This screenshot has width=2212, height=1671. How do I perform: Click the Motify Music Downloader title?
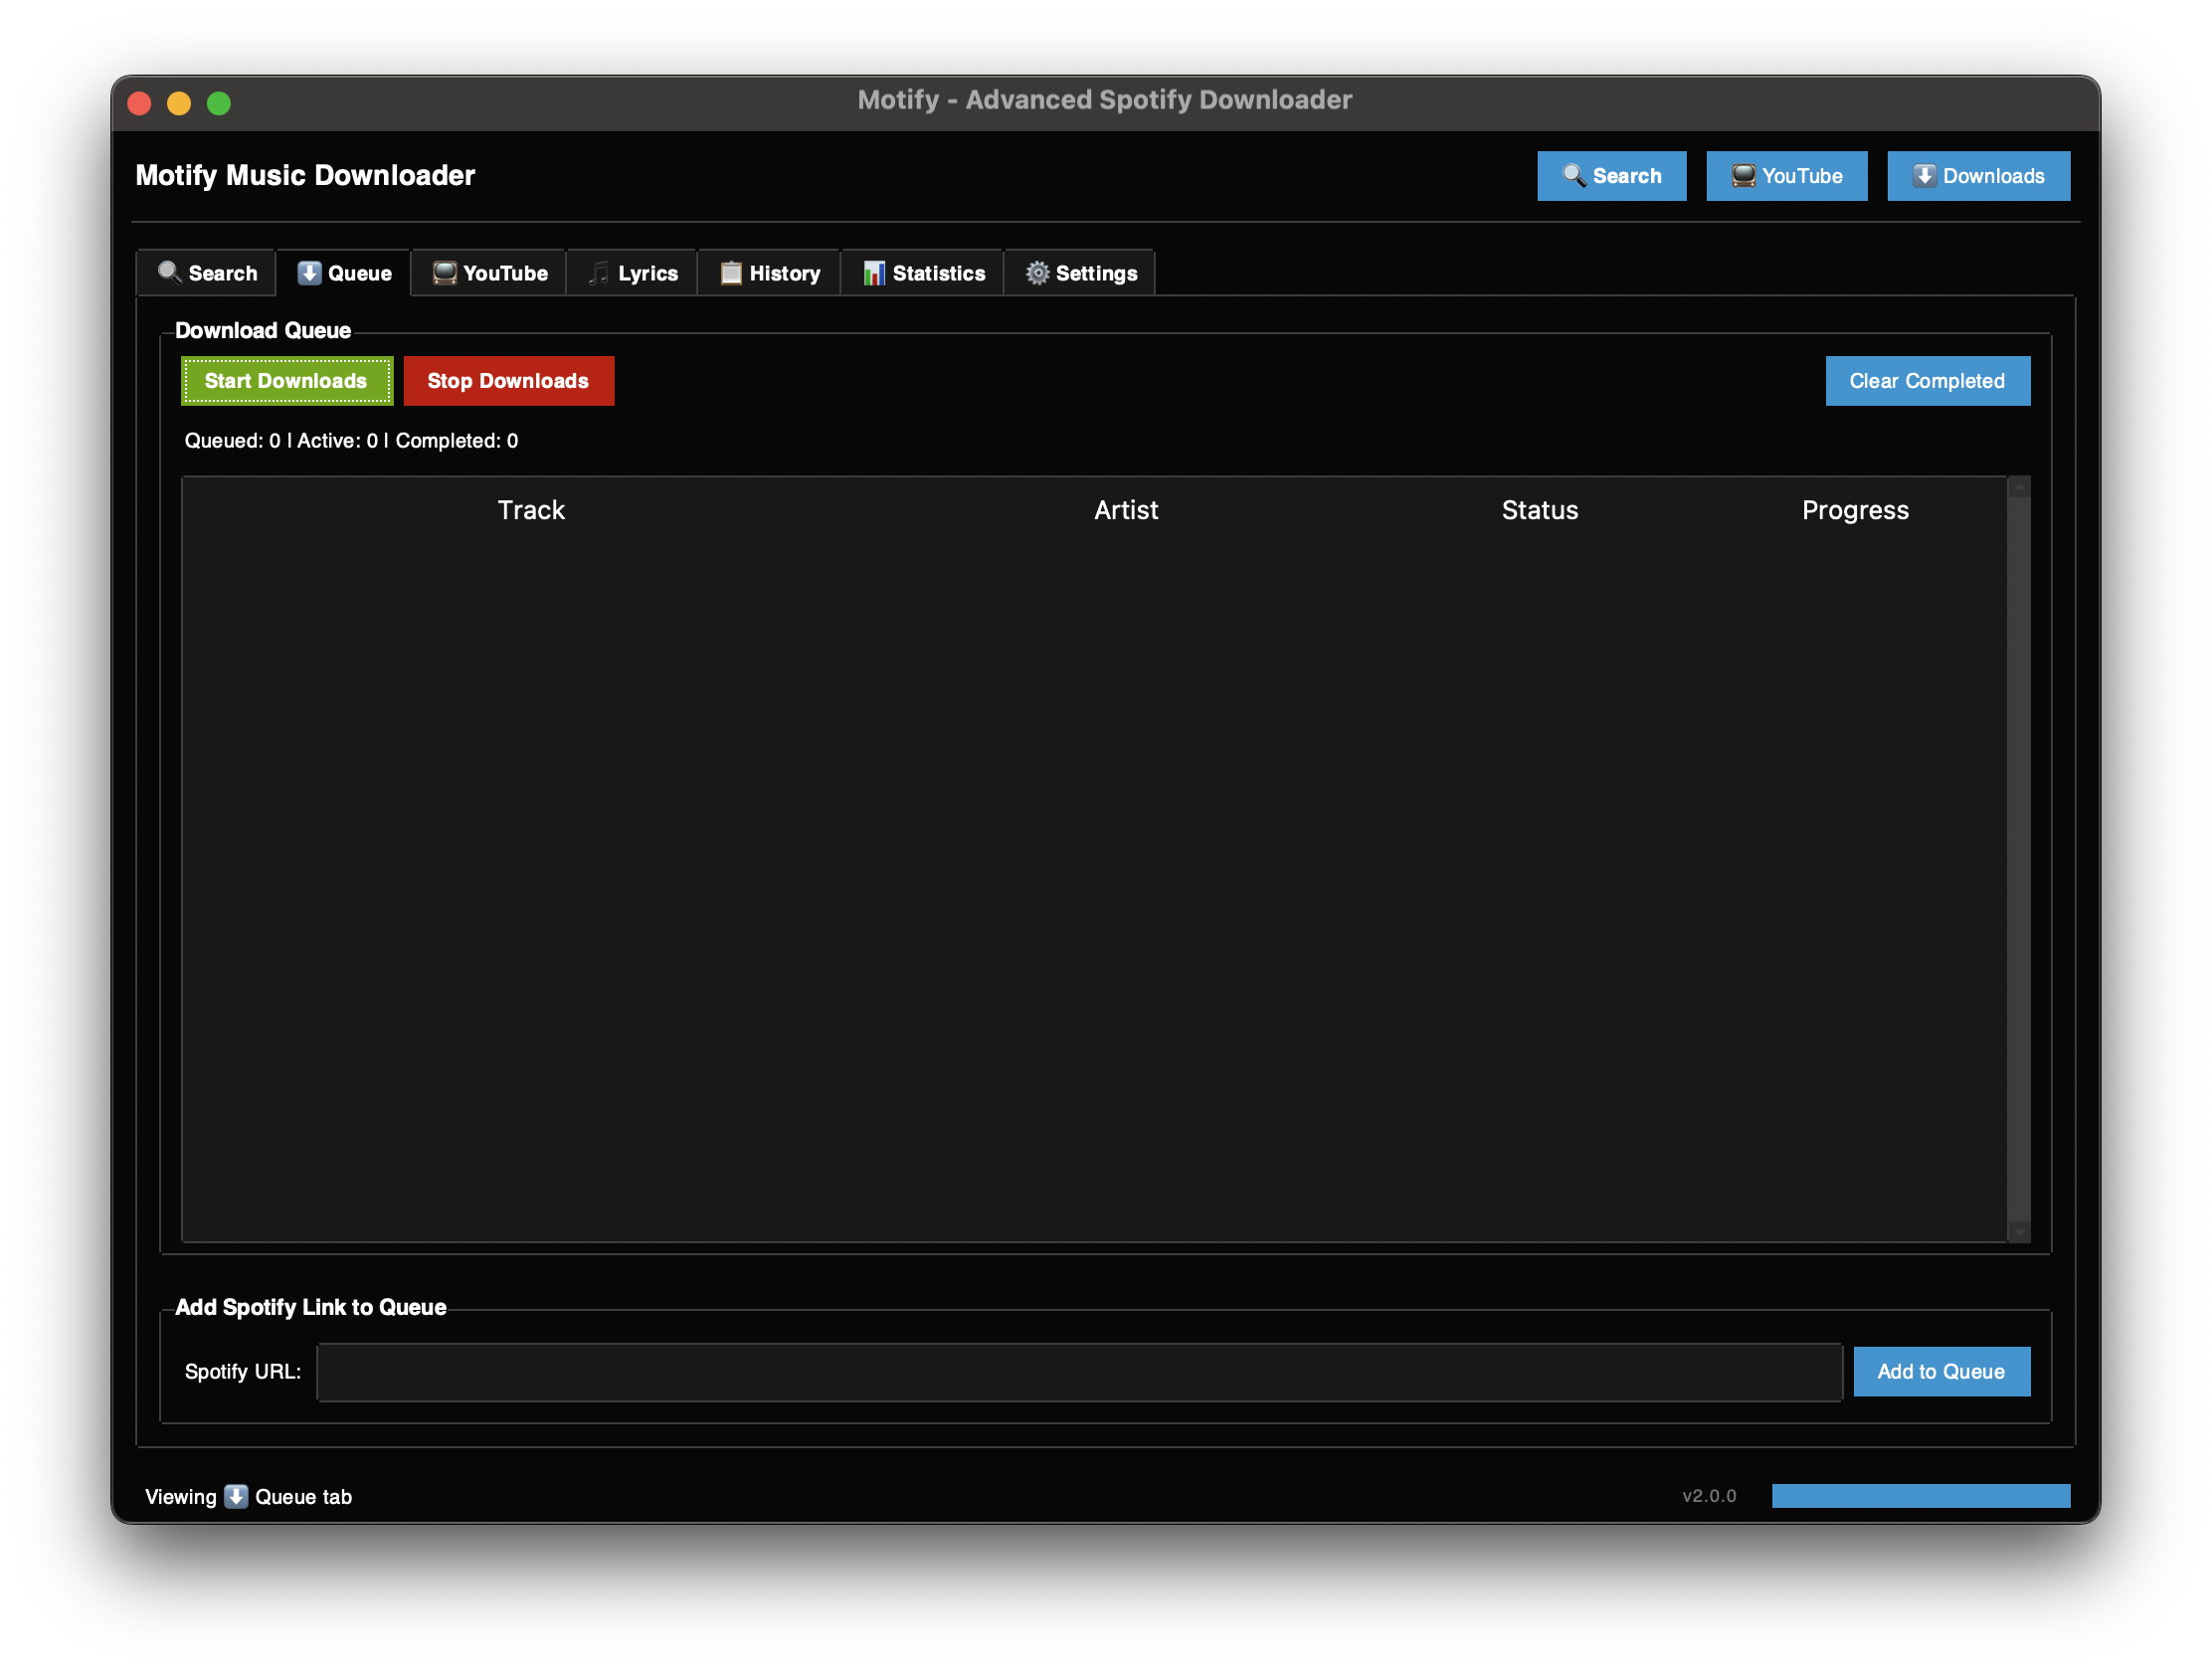(x=305, y=175)
